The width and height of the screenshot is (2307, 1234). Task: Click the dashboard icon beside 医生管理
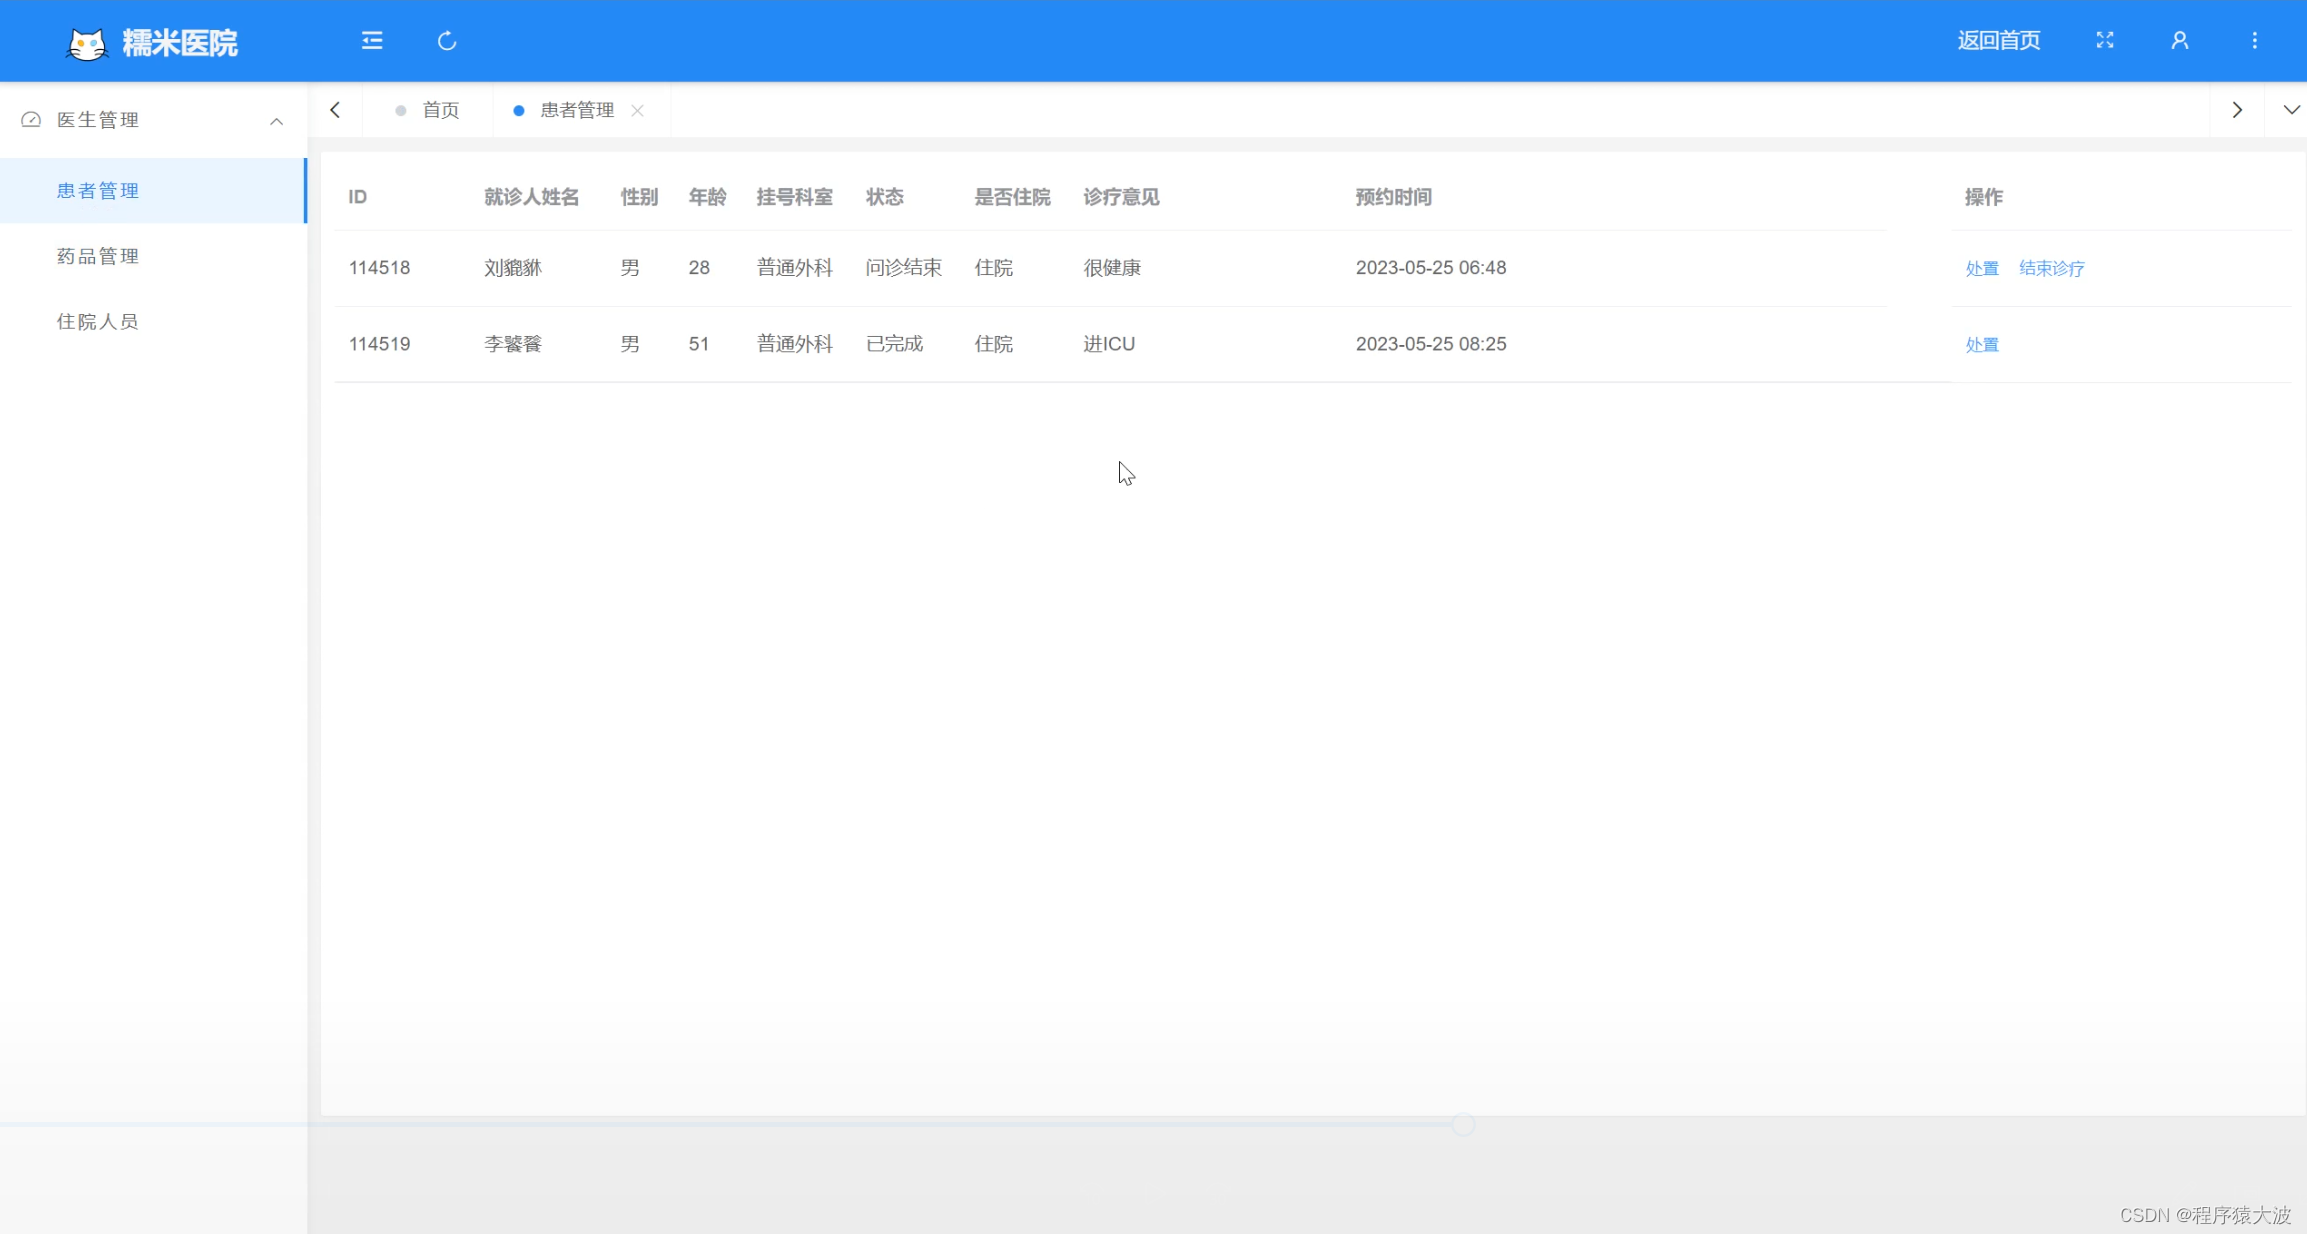click(x=31, y=120)
